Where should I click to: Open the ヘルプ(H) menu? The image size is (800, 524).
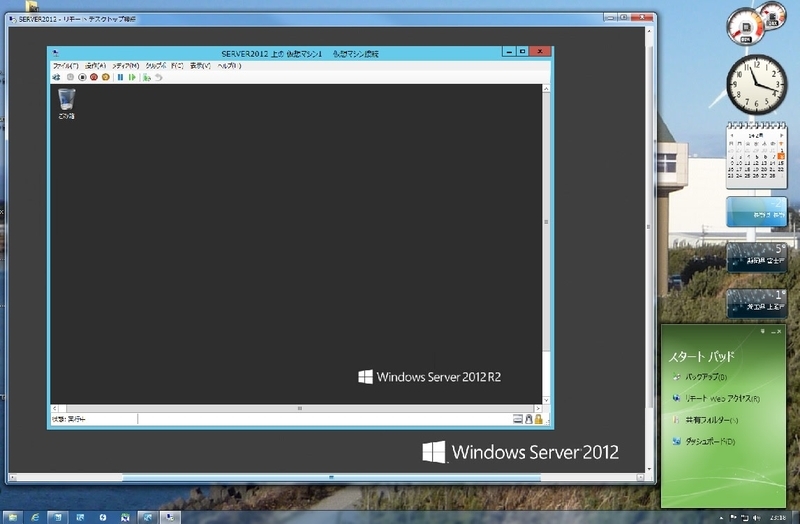point(229,66)
